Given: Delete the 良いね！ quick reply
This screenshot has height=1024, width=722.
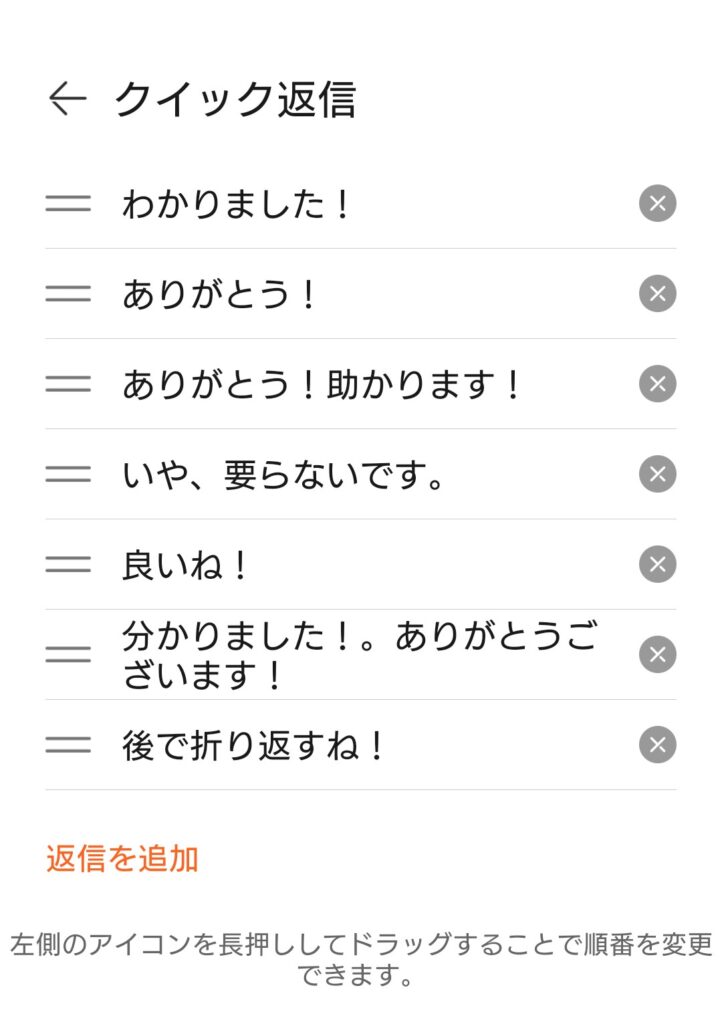Looking at the screenshot, I should click(657, 564).
